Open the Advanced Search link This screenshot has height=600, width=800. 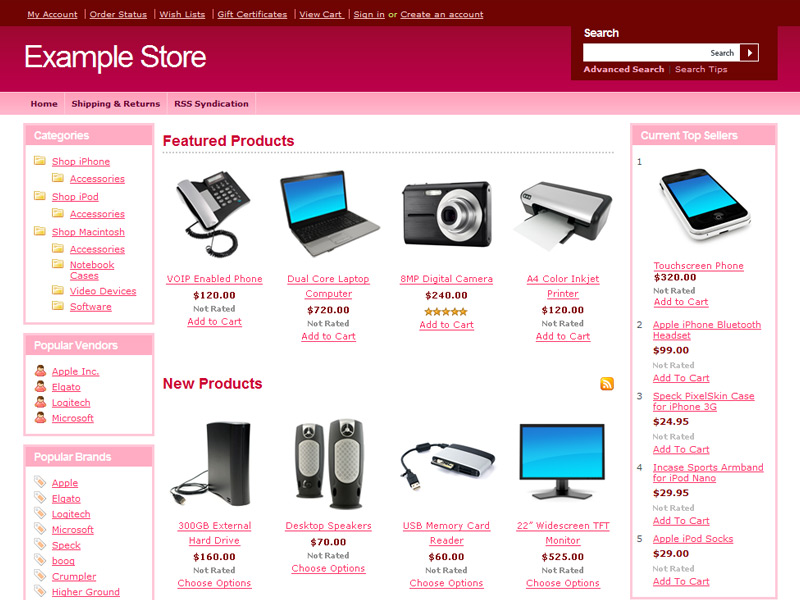click(623, 69)
